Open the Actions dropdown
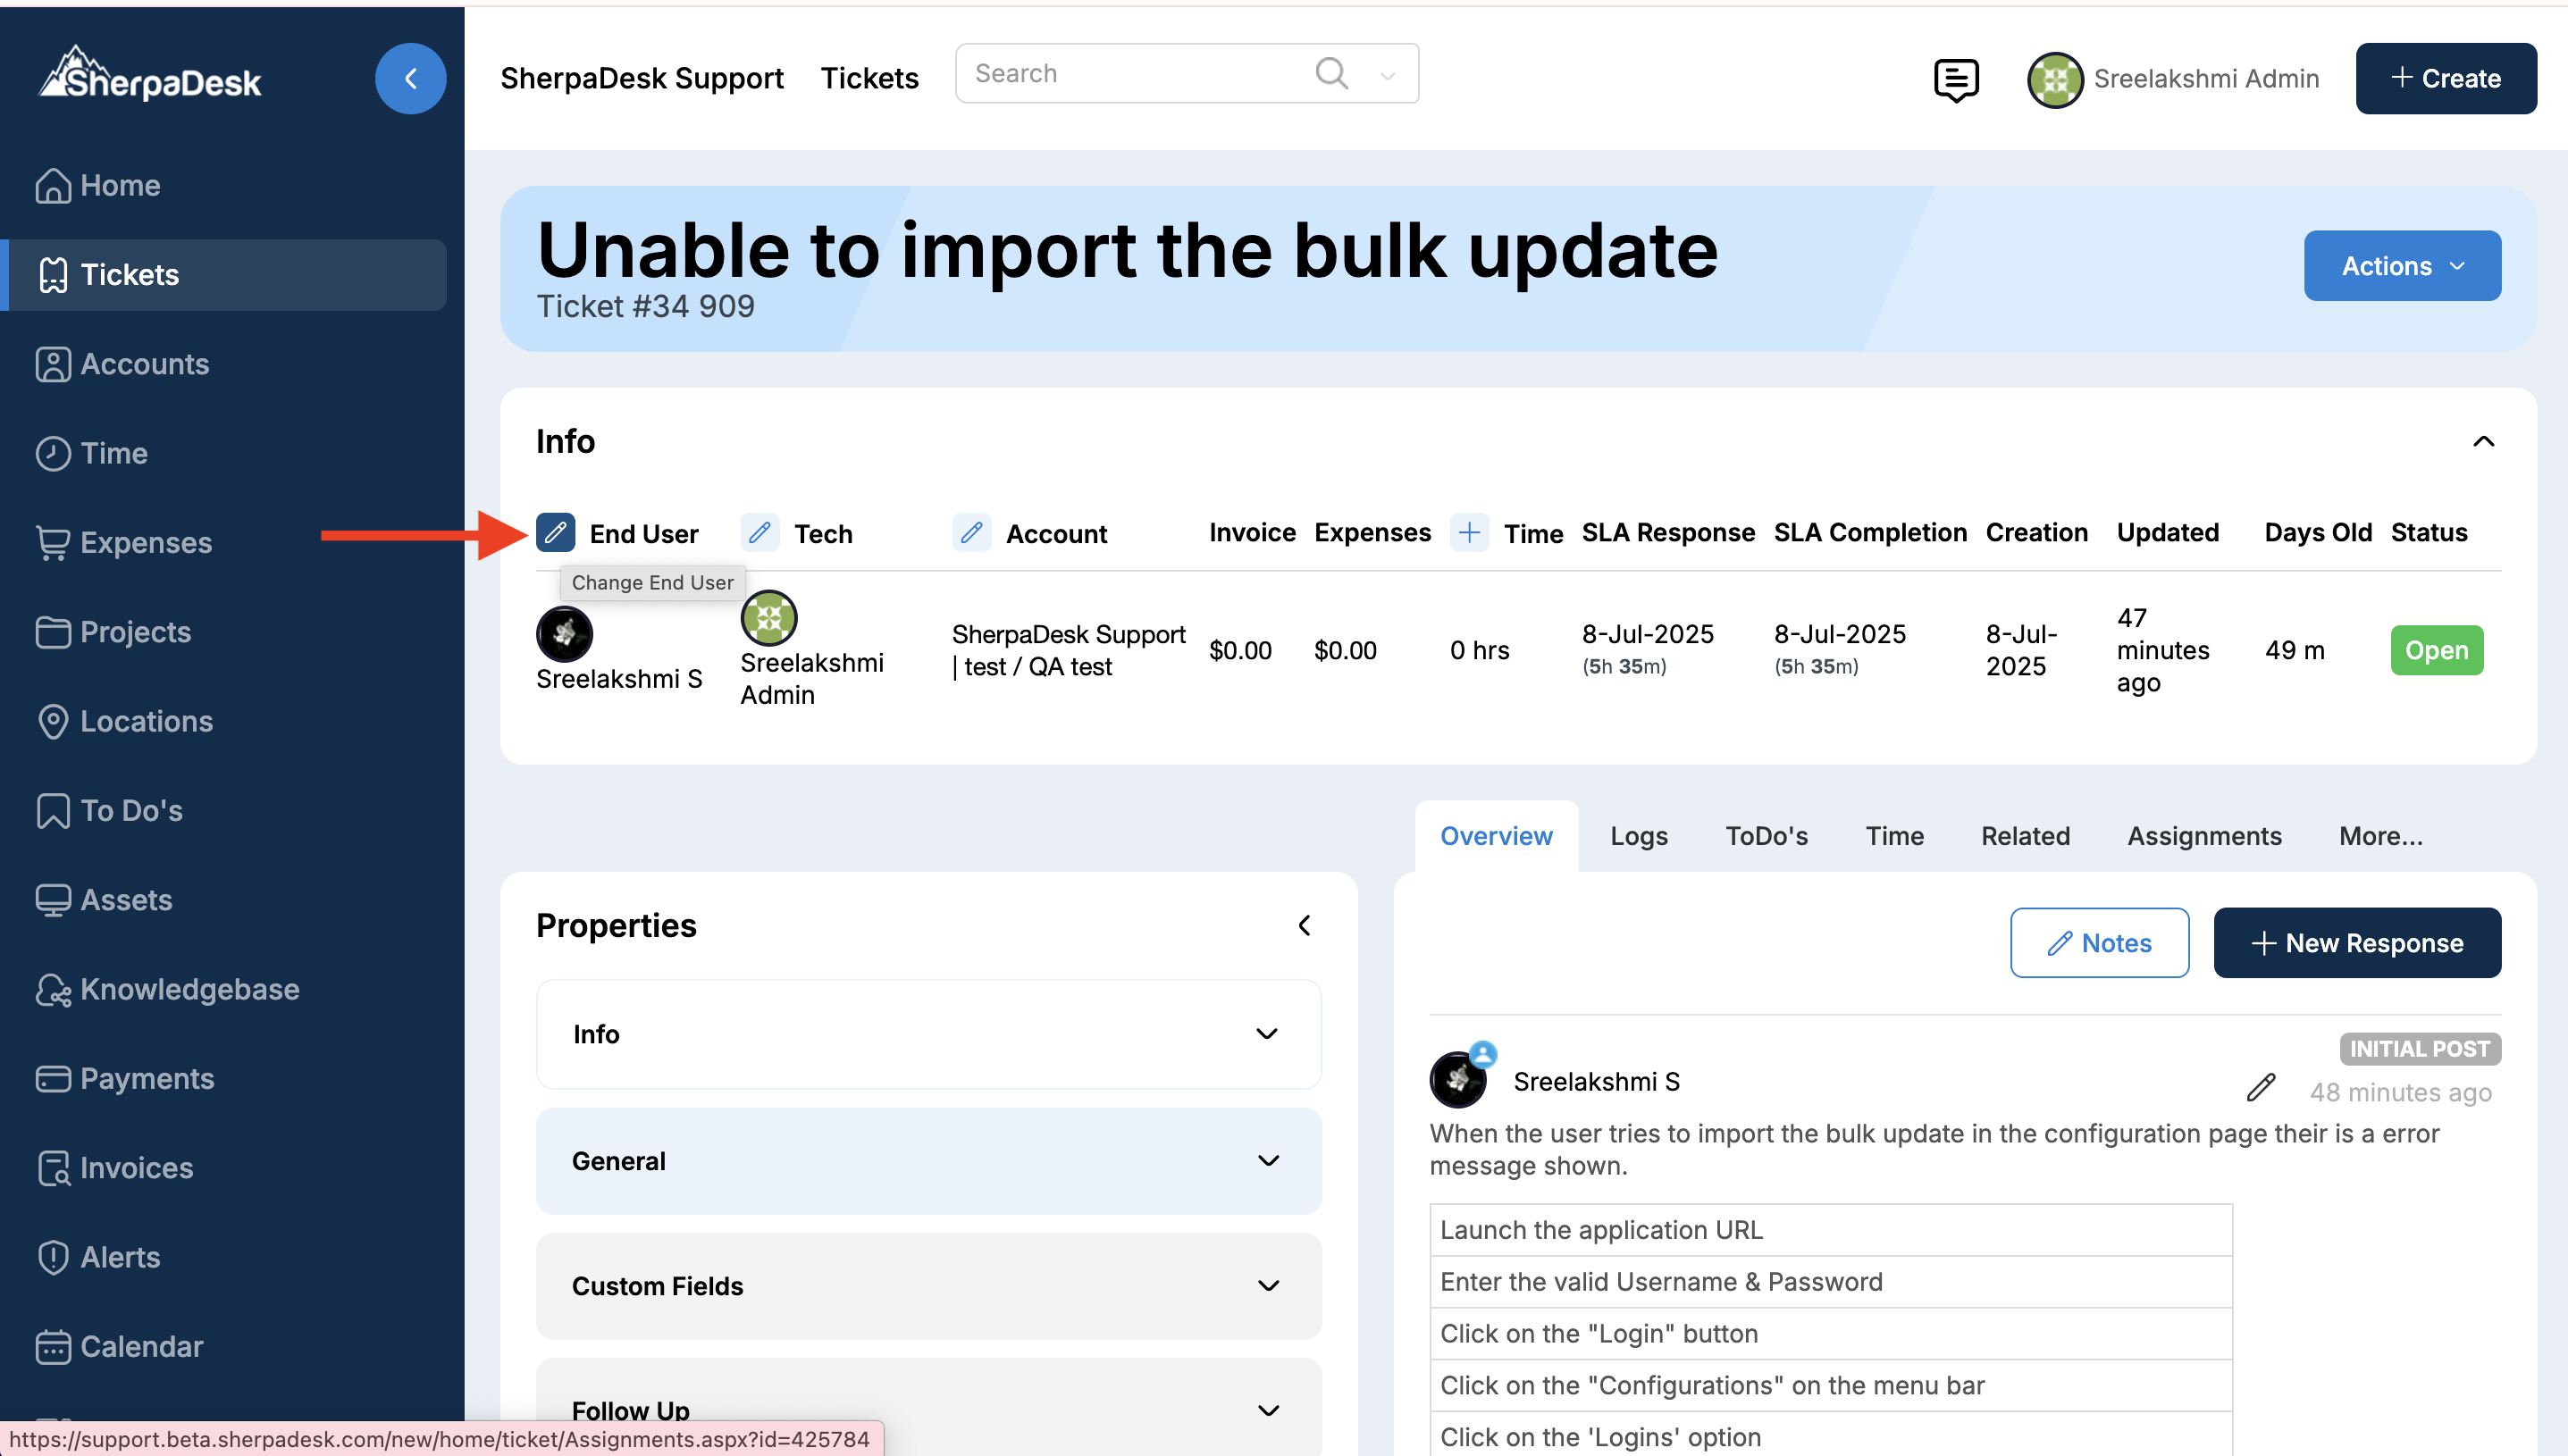Image resolution: width=2568 pixels, height=1456 pixels. tap(2402, 266)
